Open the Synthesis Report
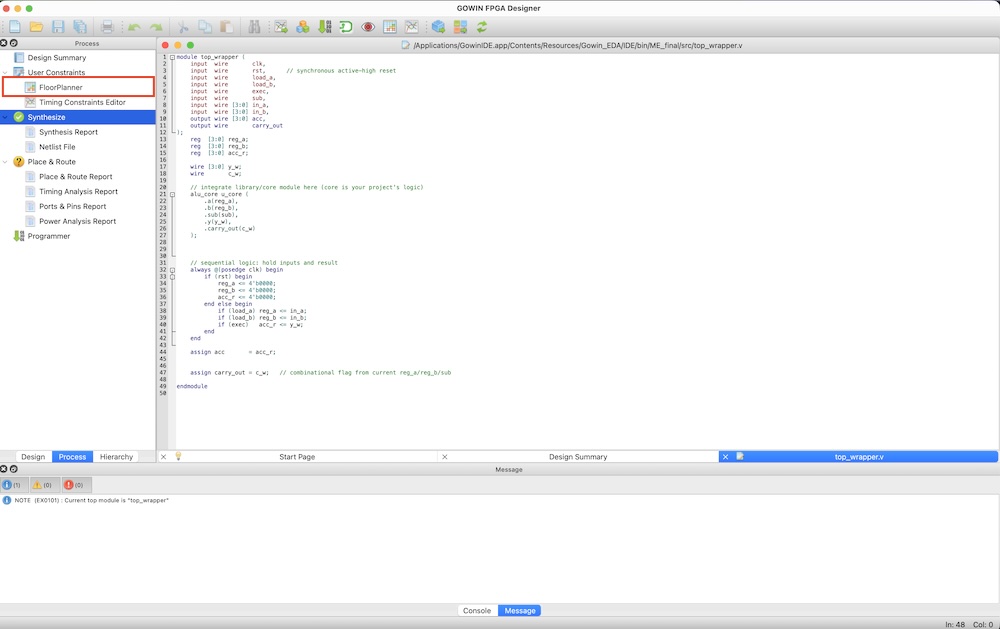This screenshot has height=629, width=1000. 68,132
